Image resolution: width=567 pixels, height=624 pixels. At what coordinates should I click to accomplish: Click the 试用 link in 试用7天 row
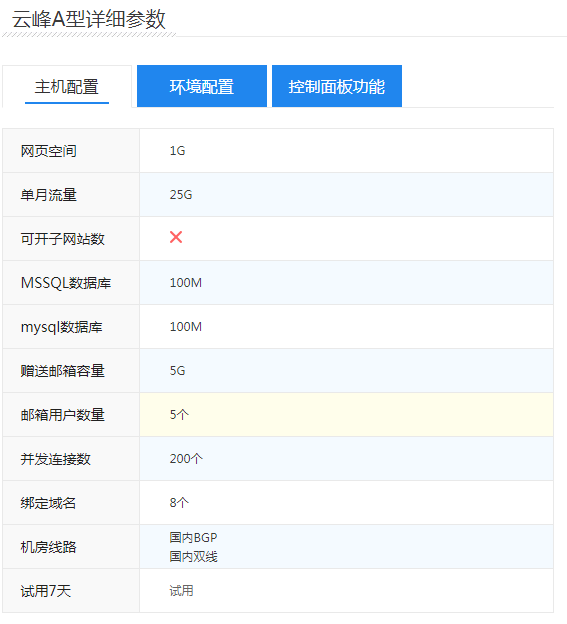tap(181, 590)
